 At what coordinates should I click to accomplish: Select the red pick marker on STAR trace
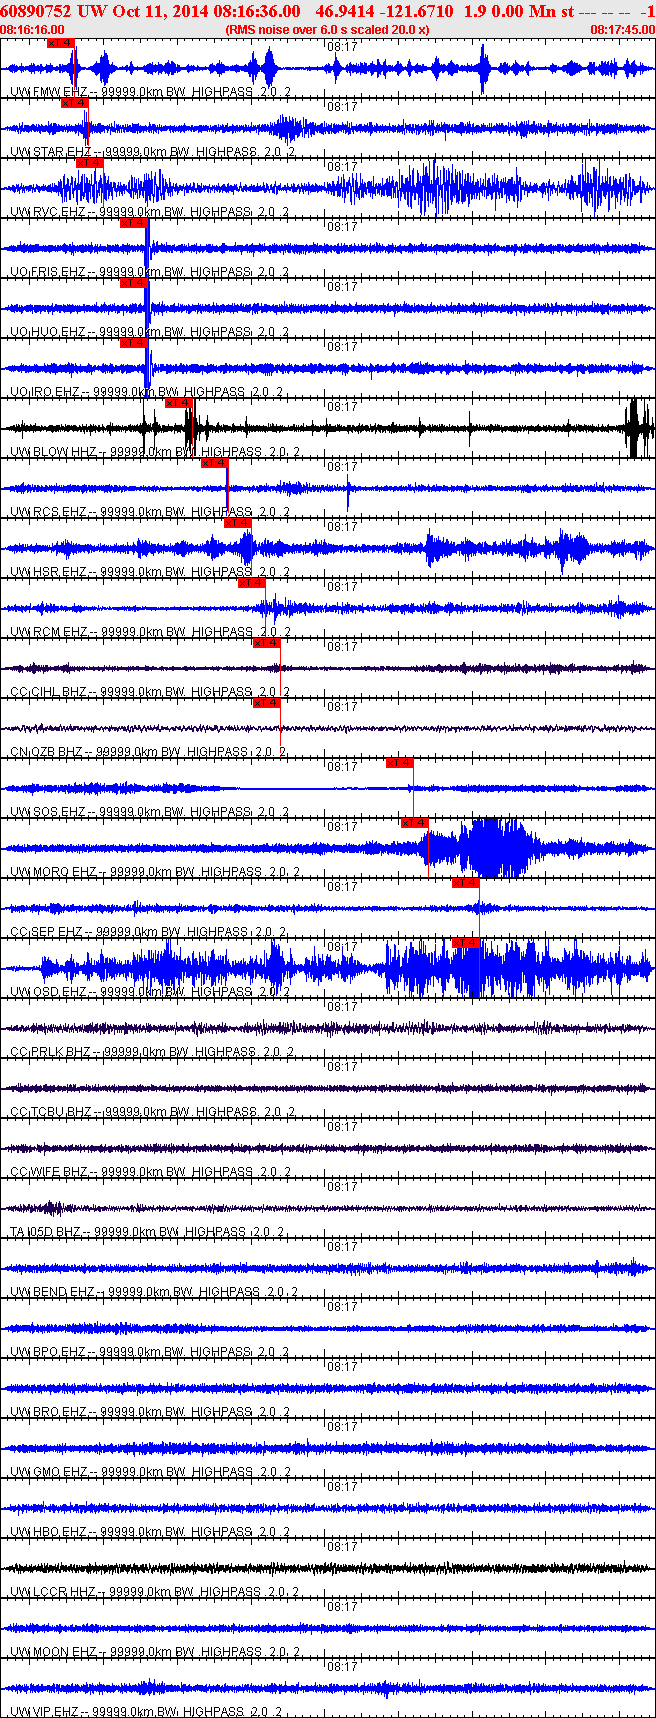point(75,103)
